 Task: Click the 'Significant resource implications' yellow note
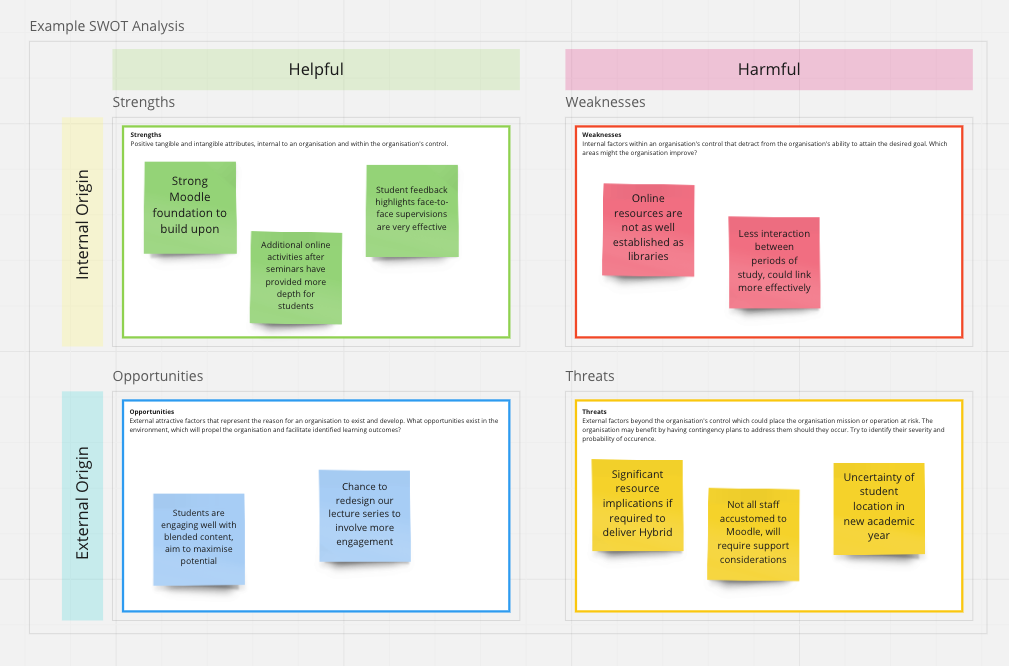tap(637, 504)
